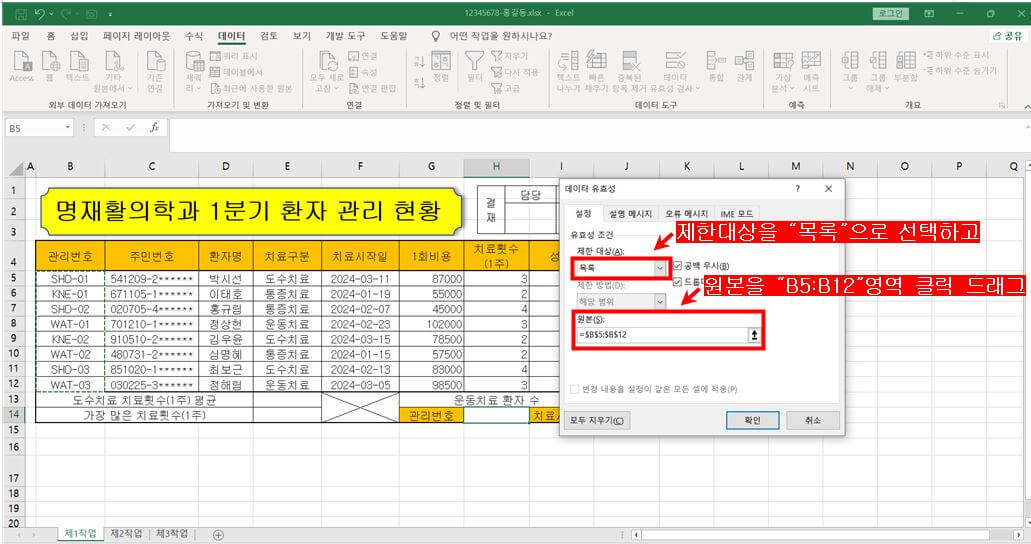1031x544 pixels.
Task: Select column header H
Action: tap(496, 167)
